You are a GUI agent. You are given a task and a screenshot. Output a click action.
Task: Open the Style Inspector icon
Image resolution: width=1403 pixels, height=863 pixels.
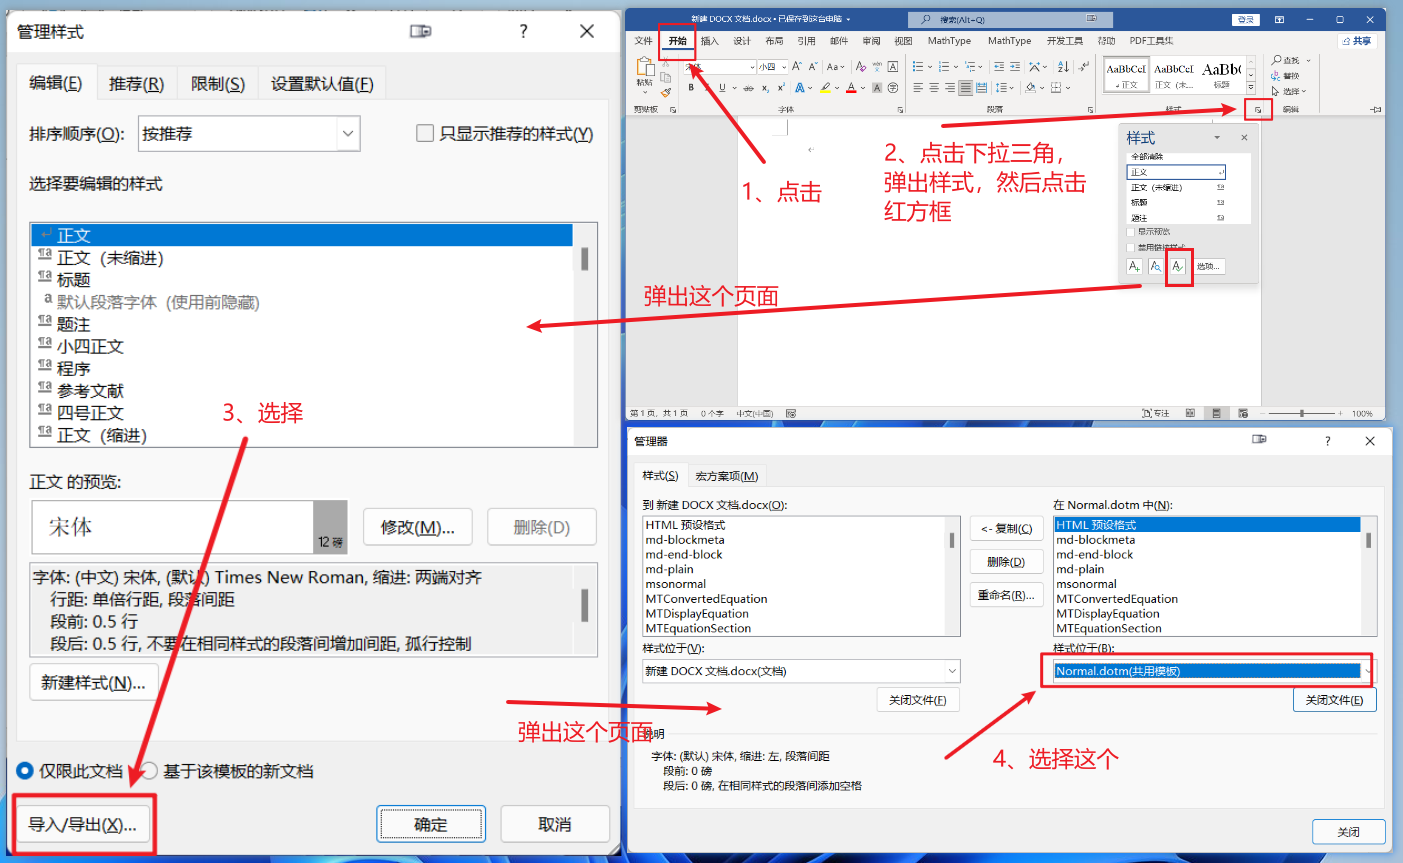point(1156,266)
